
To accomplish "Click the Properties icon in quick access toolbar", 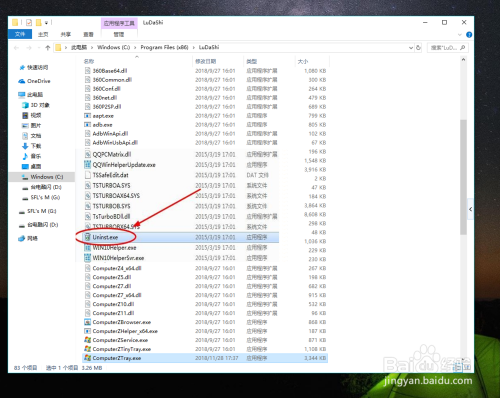I will pyautogui.click(x=29, y=23).
